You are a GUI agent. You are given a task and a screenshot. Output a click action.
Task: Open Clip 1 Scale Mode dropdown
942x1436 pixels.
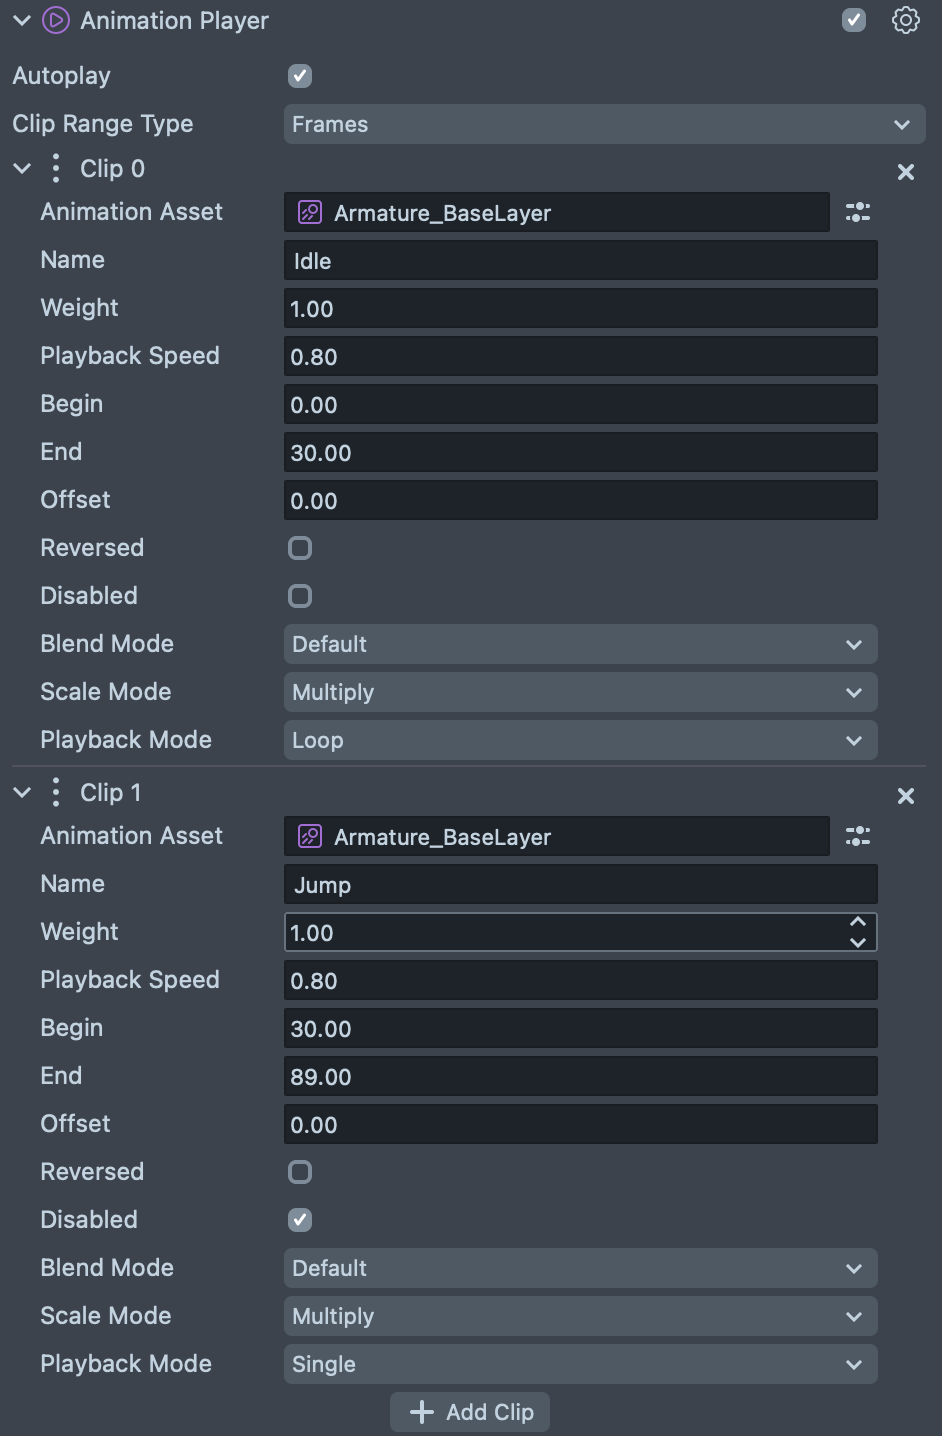pos(580,1316)
